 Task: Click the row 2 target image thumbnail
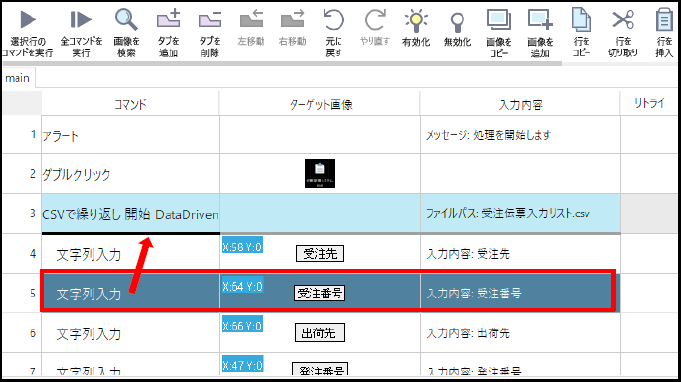(x=320, y=174)
